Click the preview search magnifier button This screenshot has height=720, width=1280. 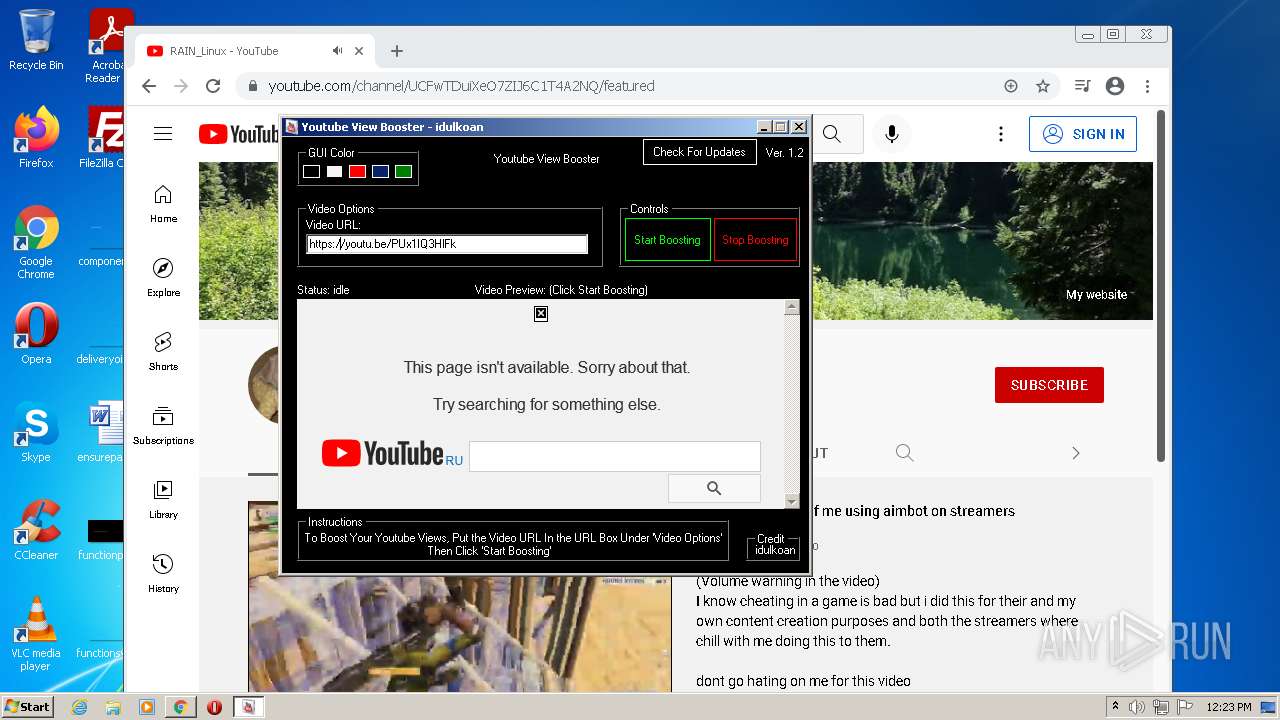point(714,488)
